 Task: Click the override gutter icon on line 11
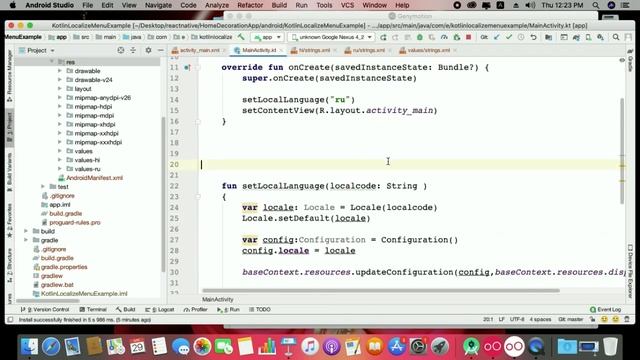pyautogui.click(x=187, y=67)
